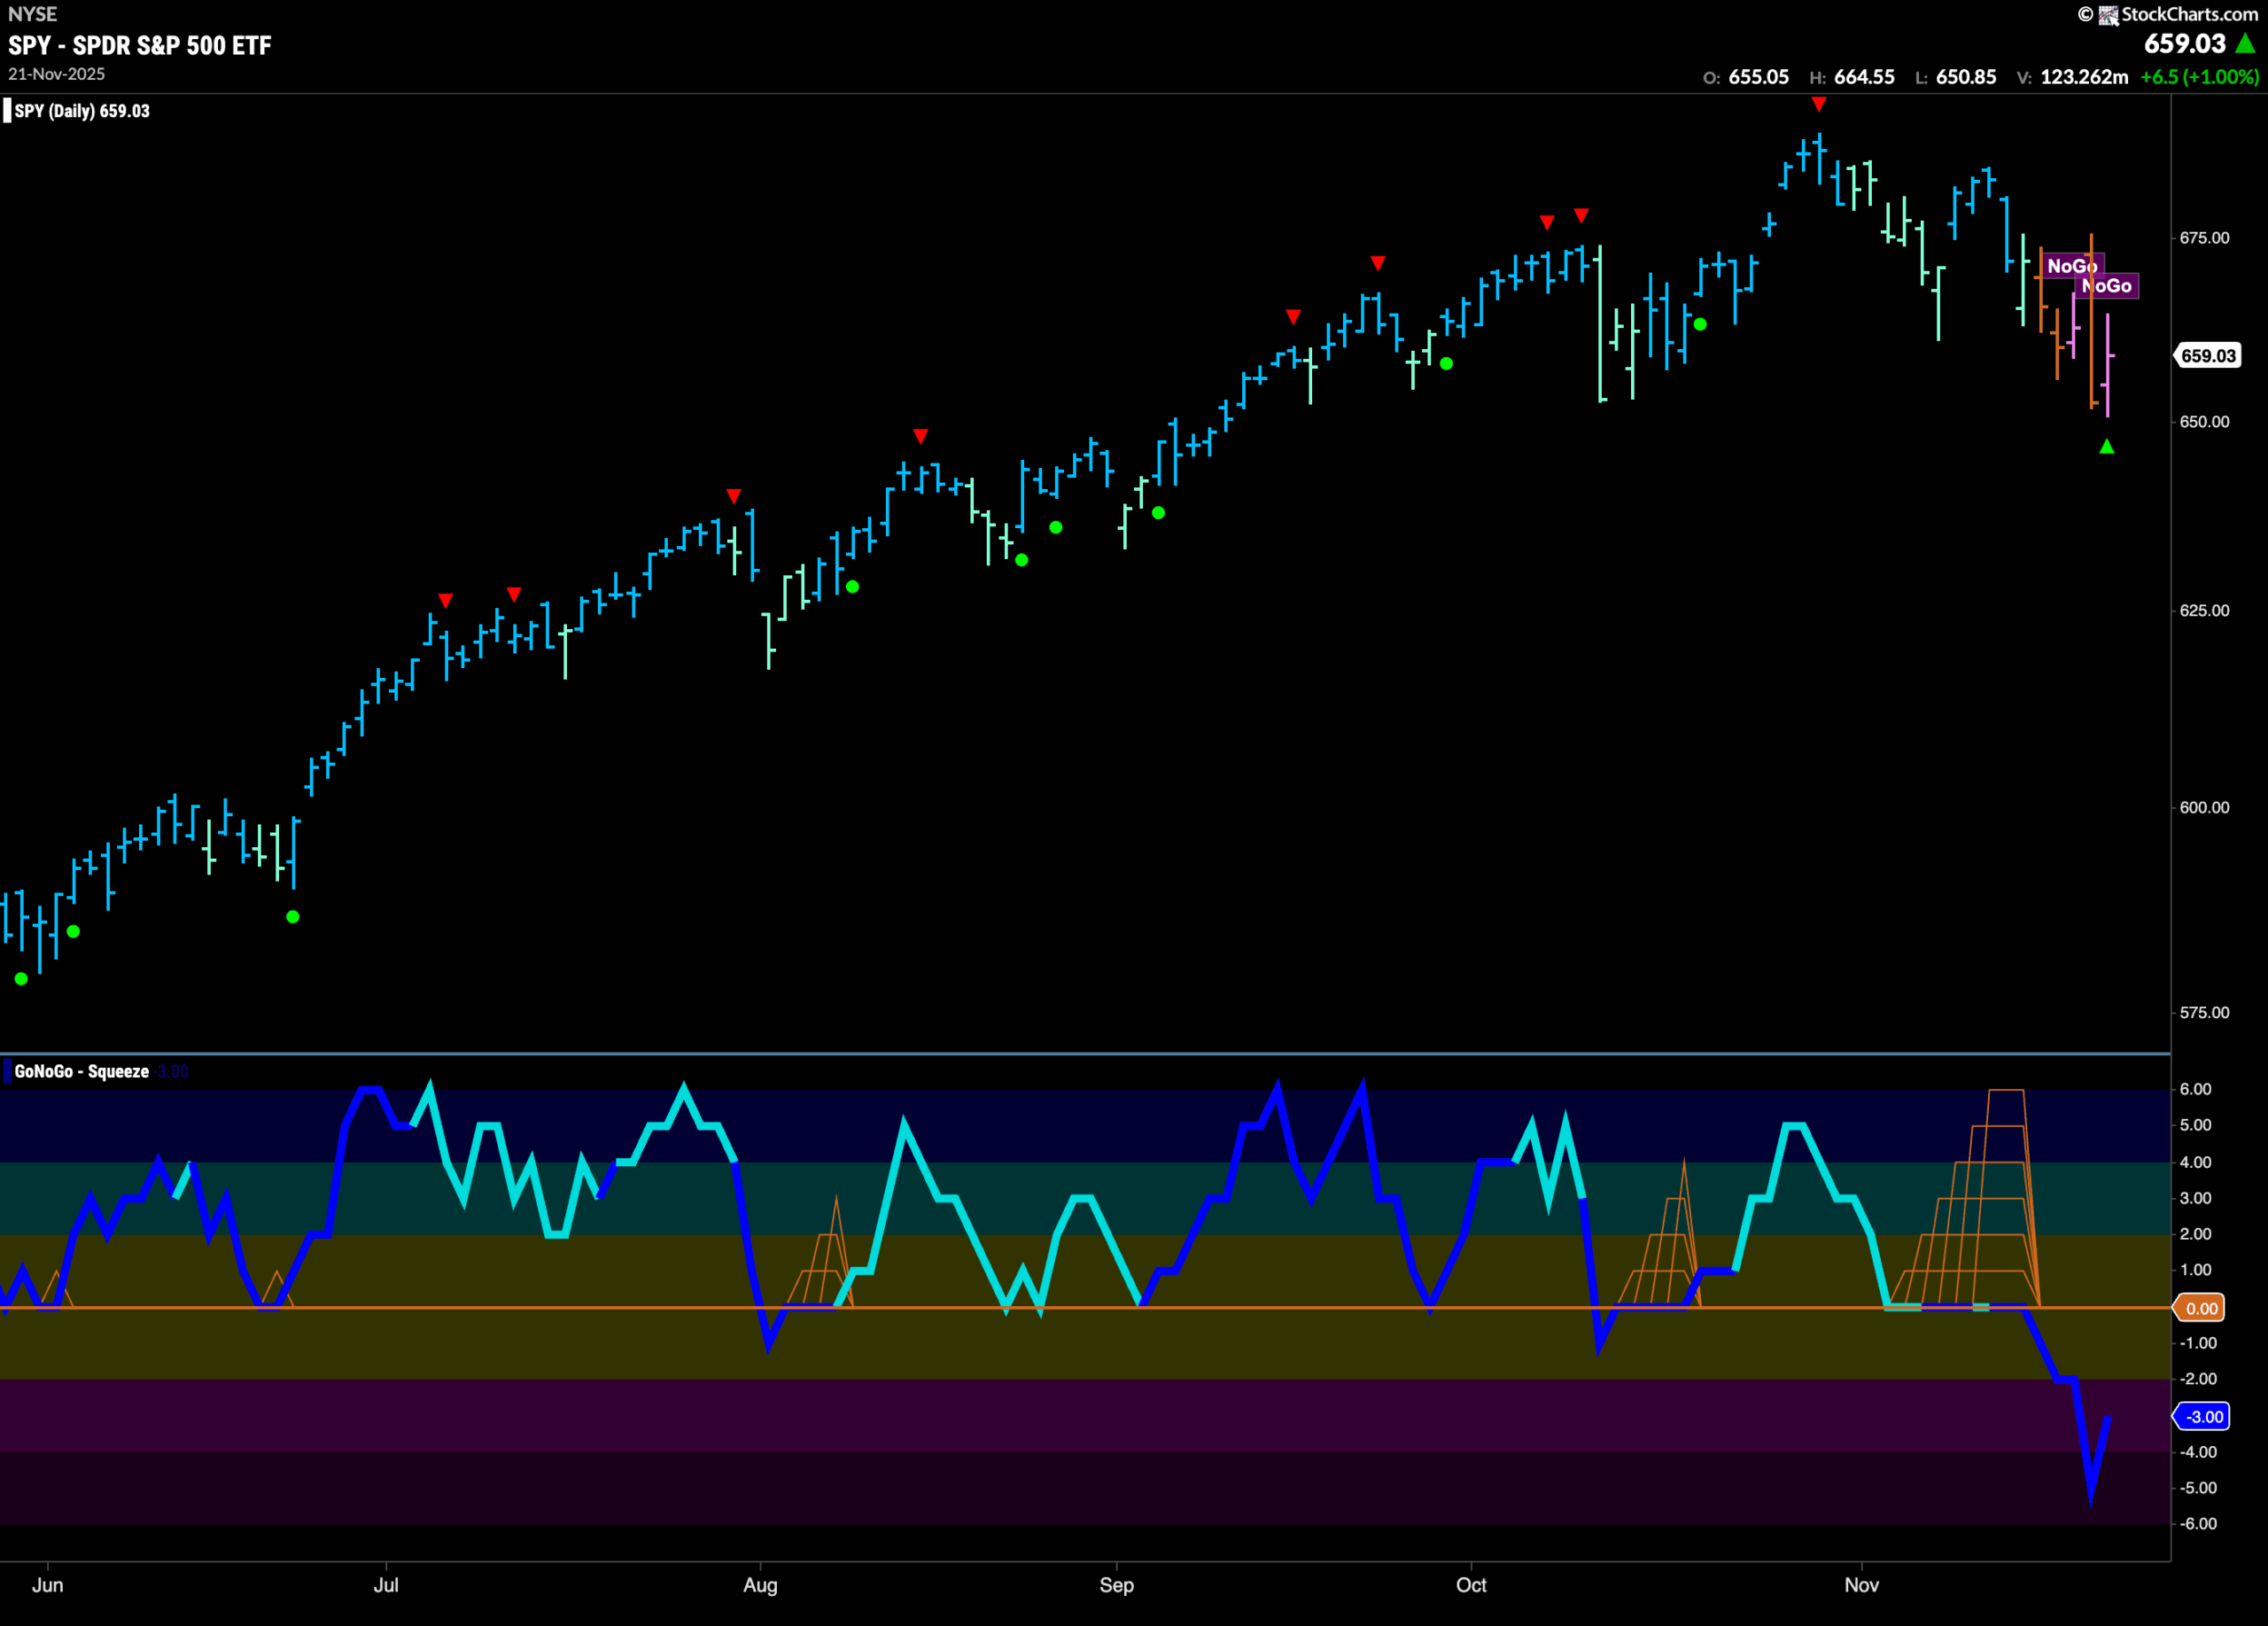Click the Jun label on time axis
This screenshot has width=2268, height=1626.
pos(48,1585)
